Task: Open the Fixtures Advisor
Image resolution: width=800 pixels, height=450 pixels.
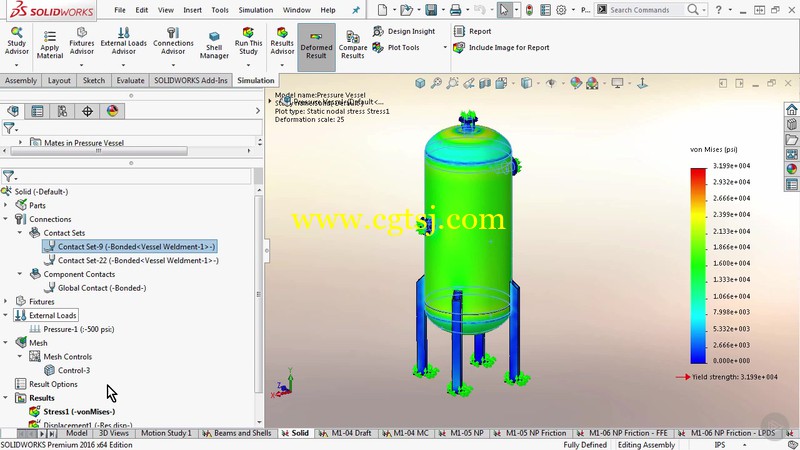Action: (82, 41)
